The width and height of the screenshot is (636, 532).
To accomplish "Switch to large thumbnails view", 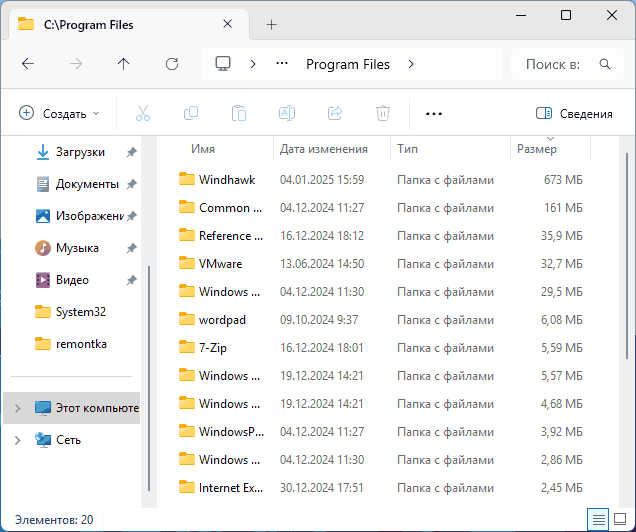I will (620, 519).
